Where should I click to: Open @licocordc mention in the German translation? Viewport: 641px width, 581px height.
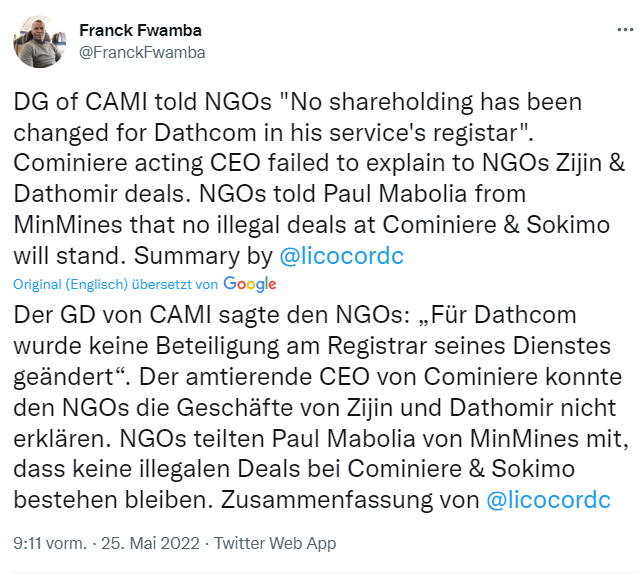(x=548, y=500)
